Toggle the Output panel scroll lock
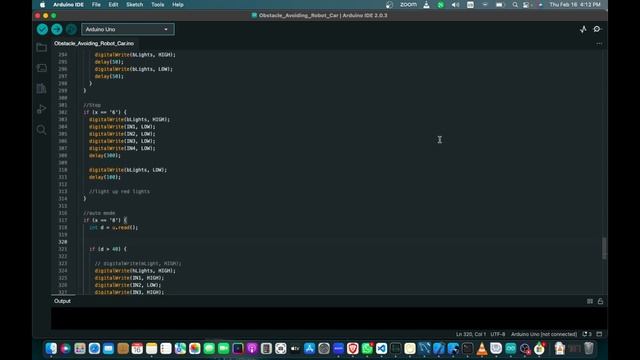Screen dimensions: 640x360 600,301
